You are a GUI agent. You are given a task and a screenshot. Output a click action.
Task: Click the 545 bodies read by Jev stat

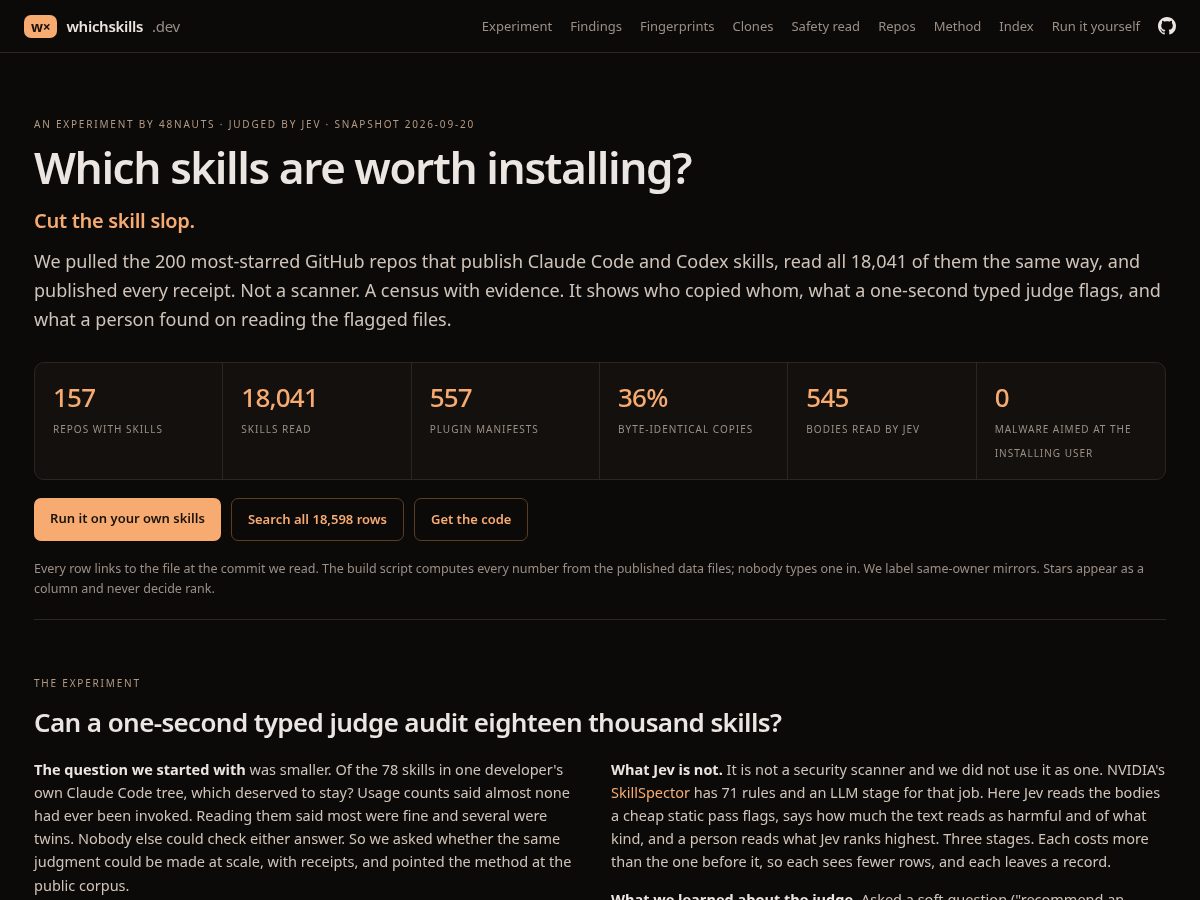(882, 421)
